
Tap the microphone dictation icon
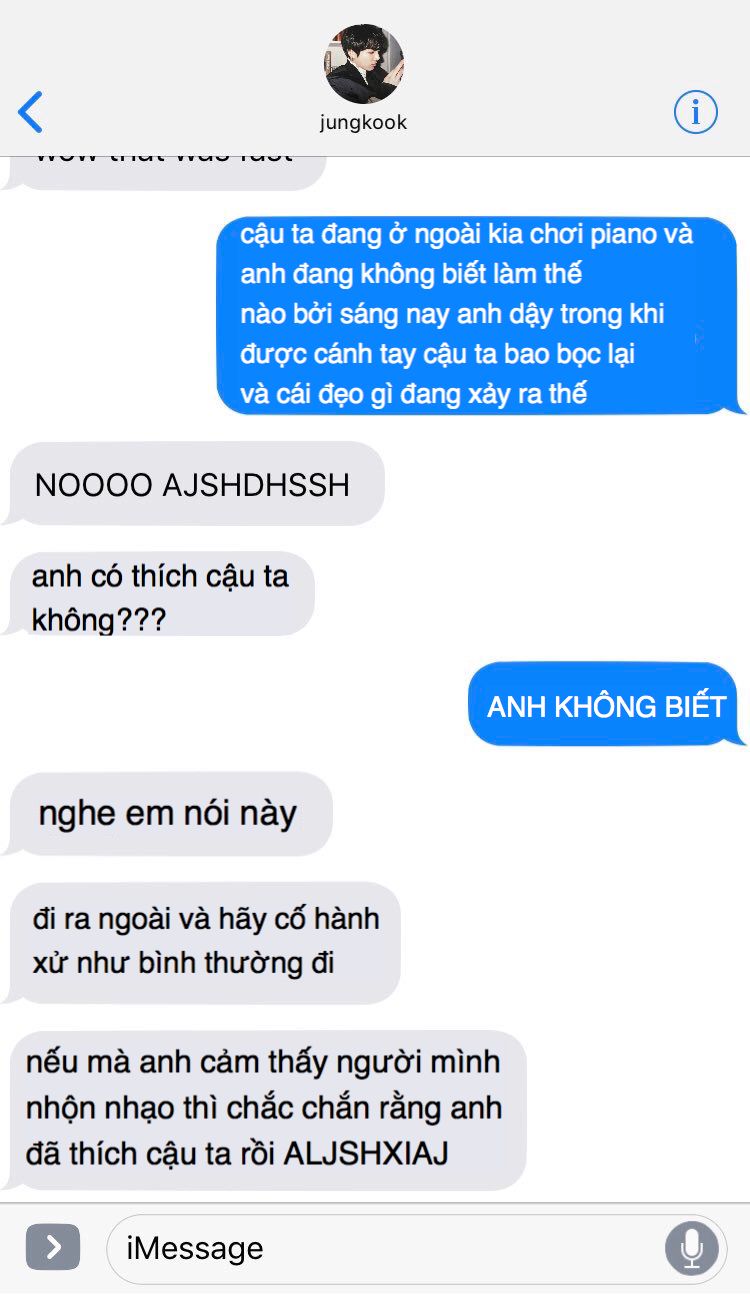click(691, 1247)
